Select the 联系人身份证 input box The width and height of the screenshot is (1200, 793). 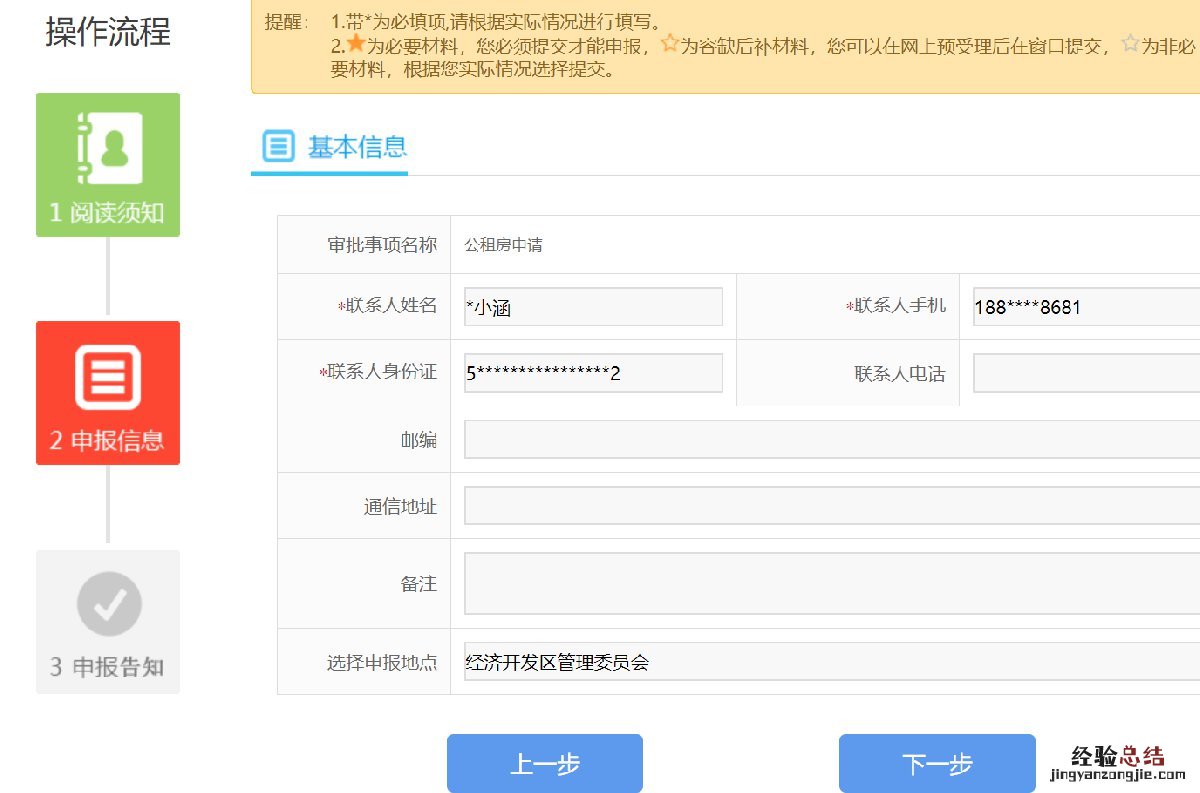tap(593, 373)
